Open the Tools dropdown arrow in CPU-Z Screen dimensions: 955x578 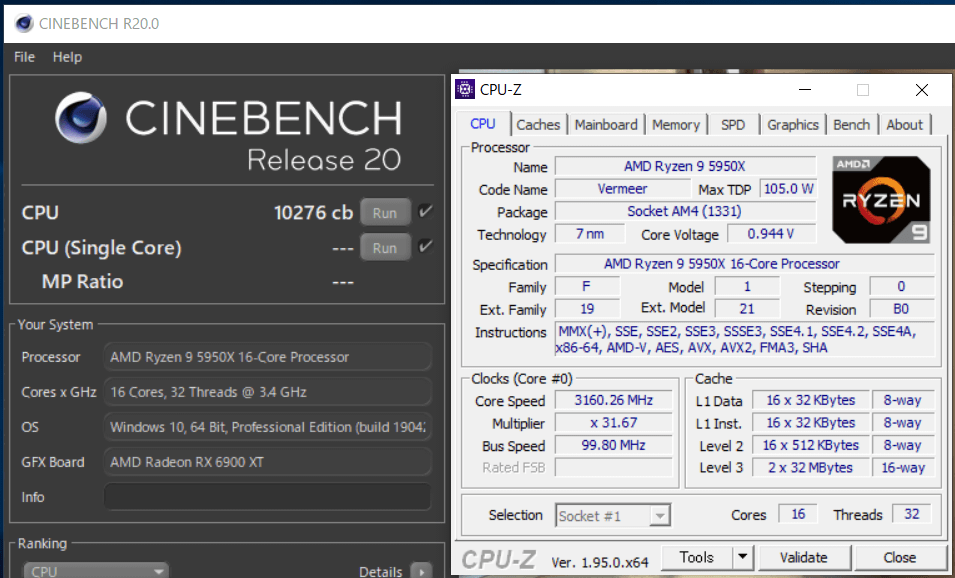pos(742,557)
